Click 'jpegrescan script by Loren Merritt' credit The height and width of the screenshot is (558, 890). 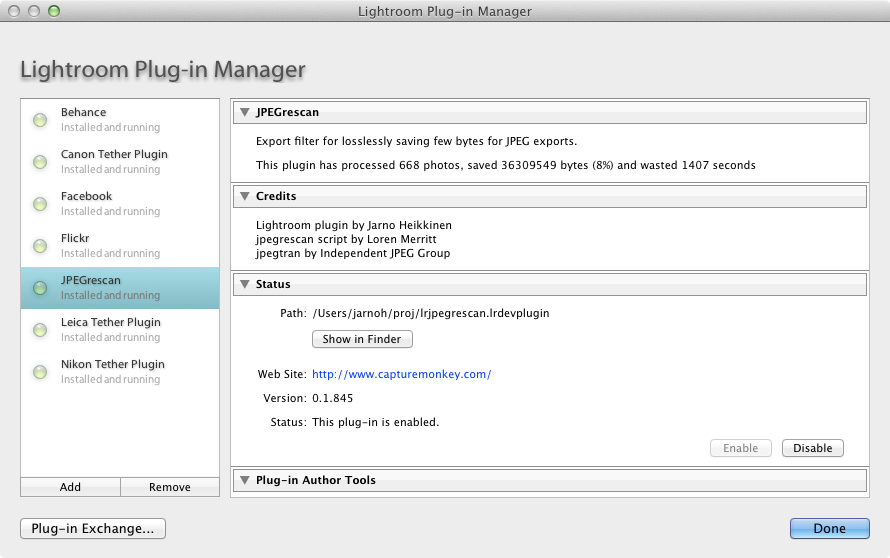[x=346, y=239]
